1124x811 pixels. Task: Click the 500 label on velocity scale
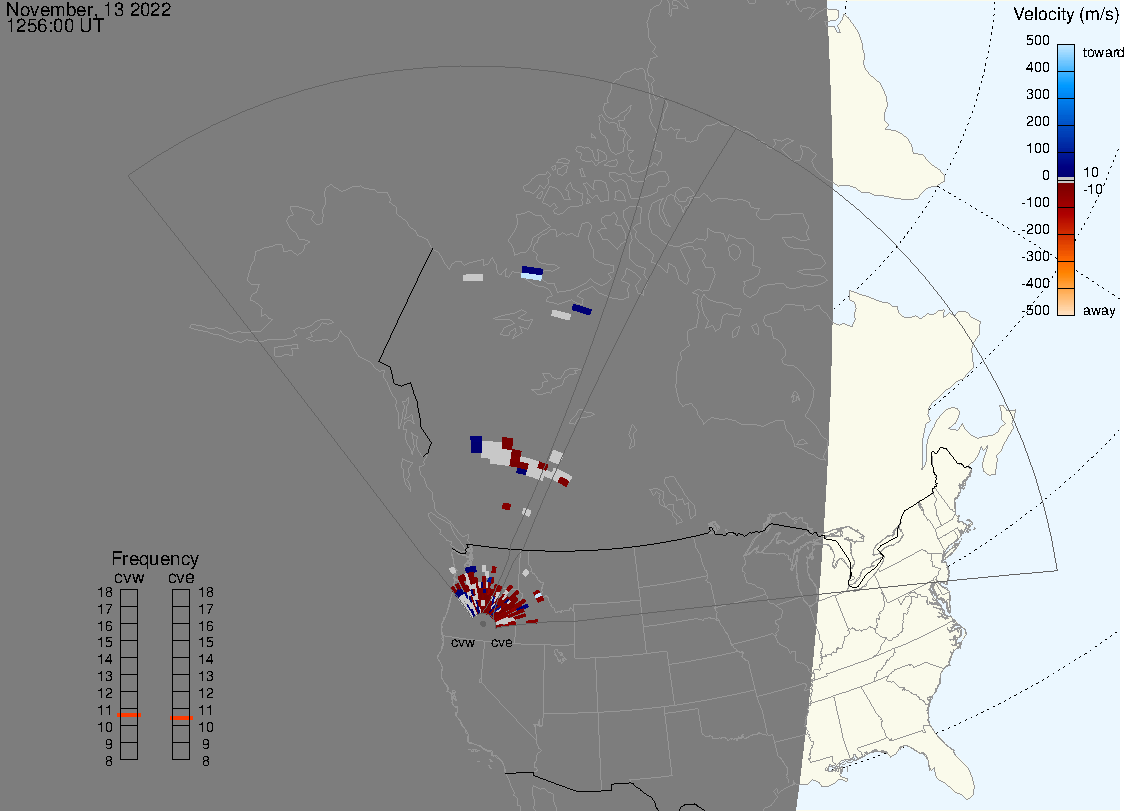(x=1037, y=41)
